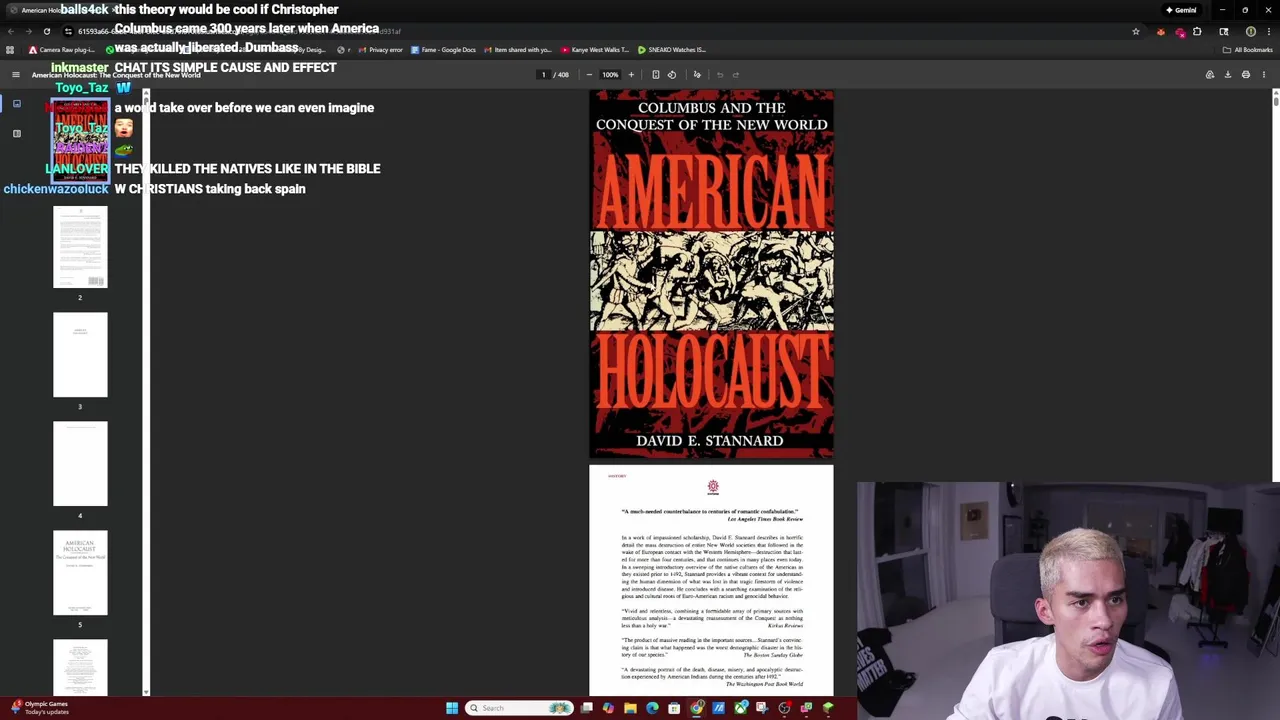Select page 2 thumbnail in sidebar

coord(80,247)
